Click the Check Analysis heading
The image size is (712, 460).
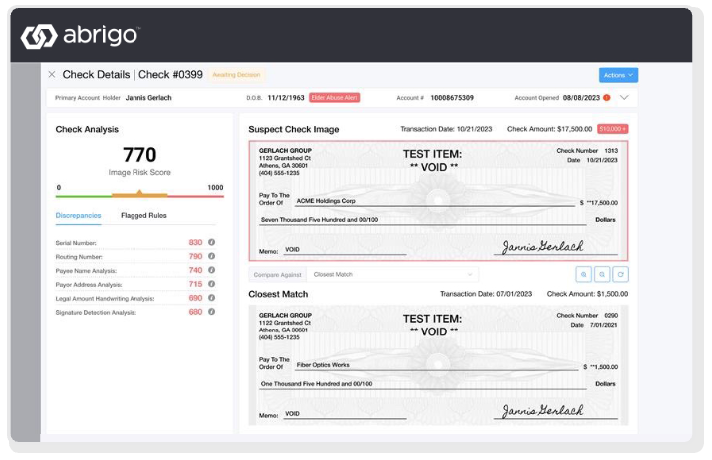87,129
